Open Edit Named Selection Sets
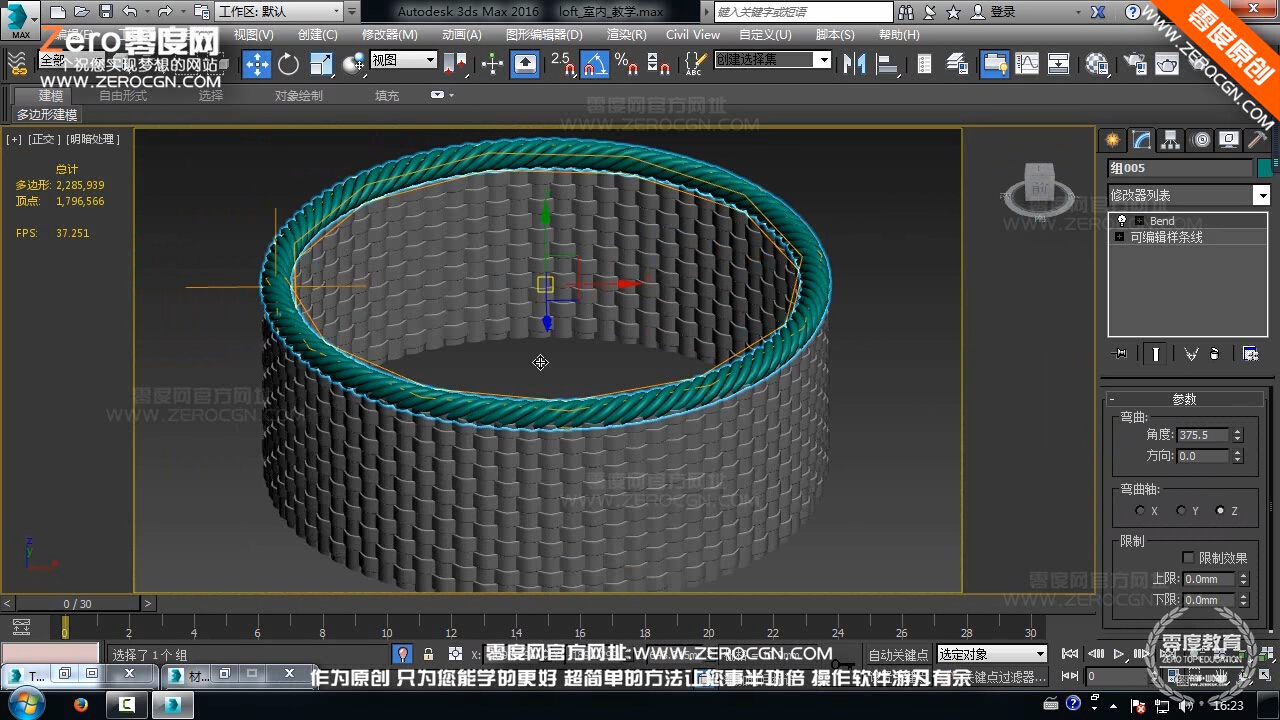Viewport: 1280px width, 720px height. click(x=694, y=64)
